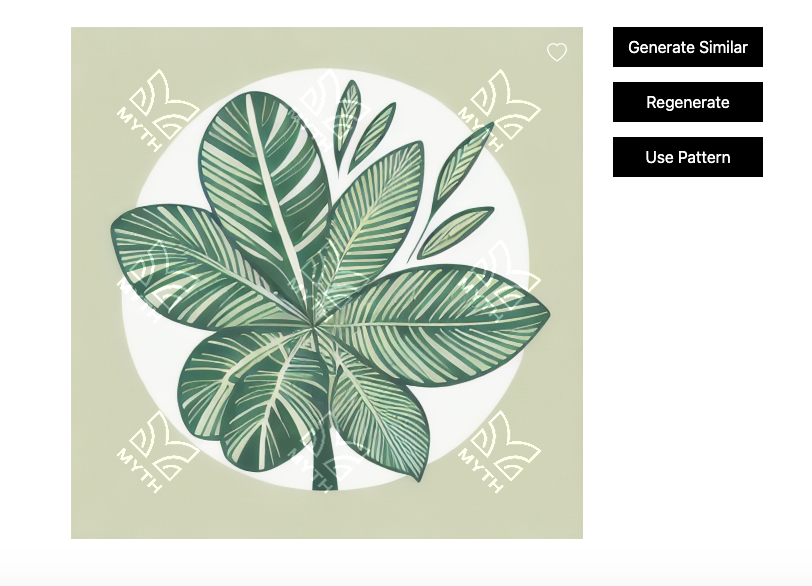Click the Generate Similar button
This screenshot has width=812, height=586.
pos(688,47)
